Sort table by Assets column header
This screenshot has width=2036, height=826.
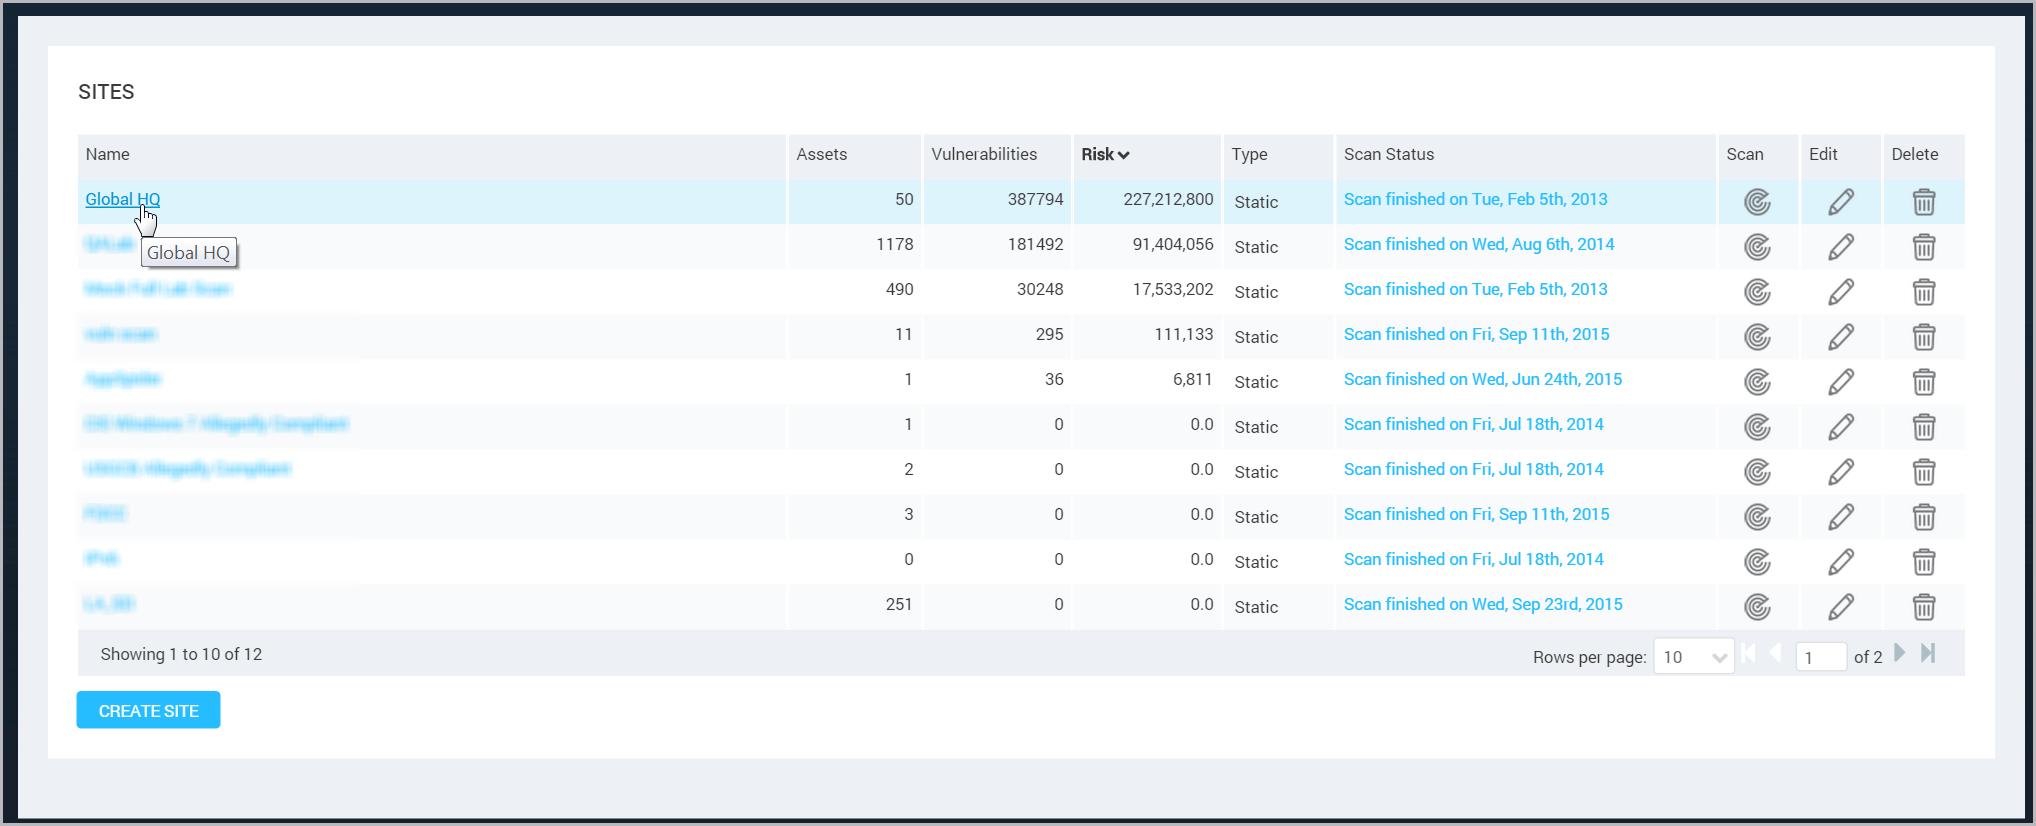(821, 154)
